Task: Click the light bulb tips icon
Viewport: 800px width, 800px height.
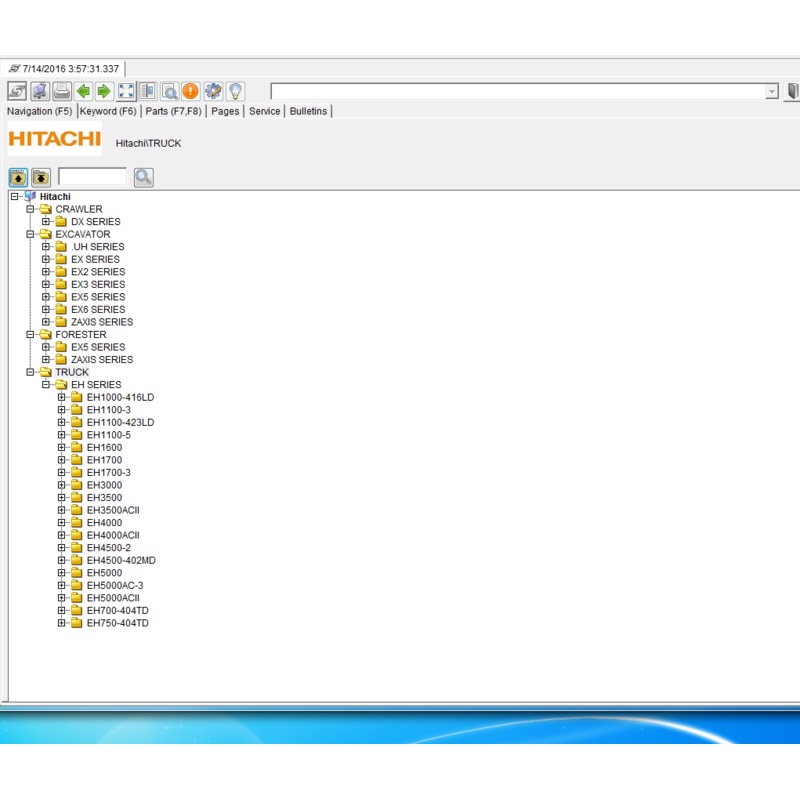Action: (x=235, y=91)
